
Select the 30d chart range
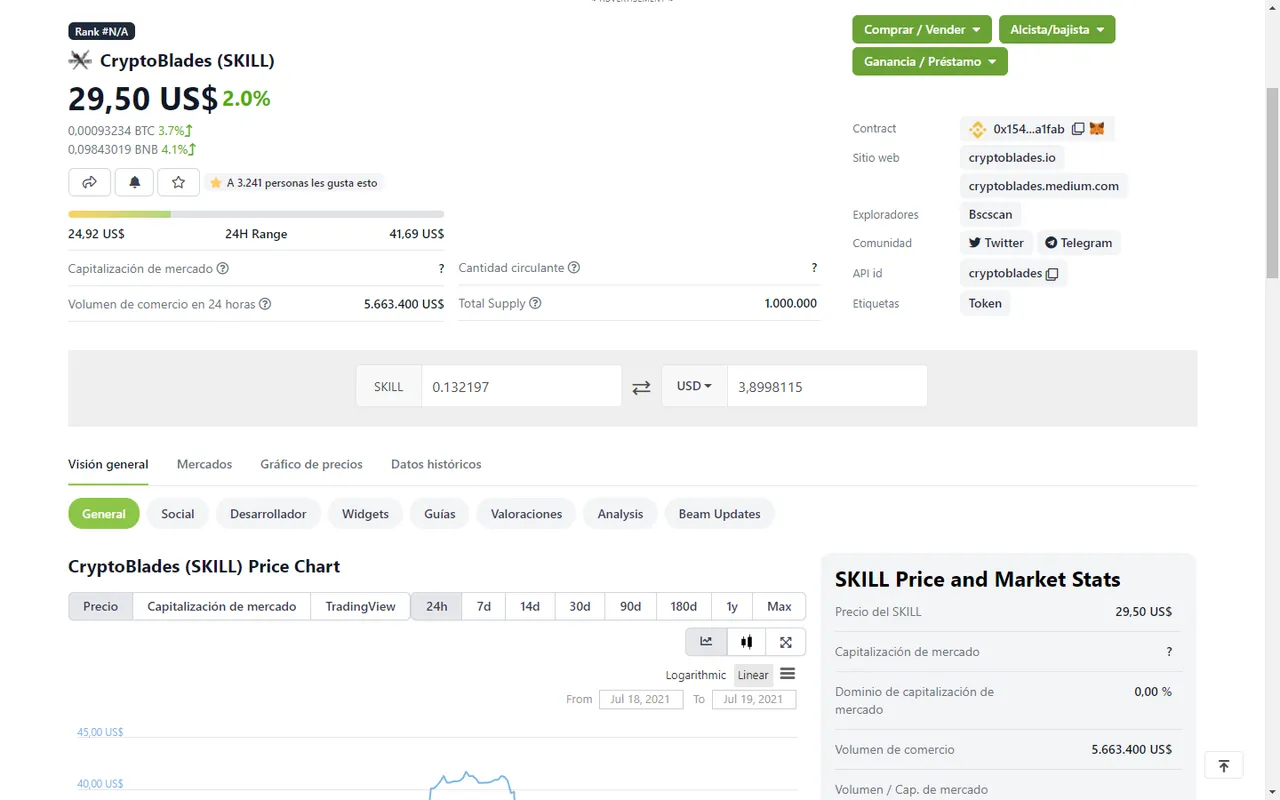580,606
